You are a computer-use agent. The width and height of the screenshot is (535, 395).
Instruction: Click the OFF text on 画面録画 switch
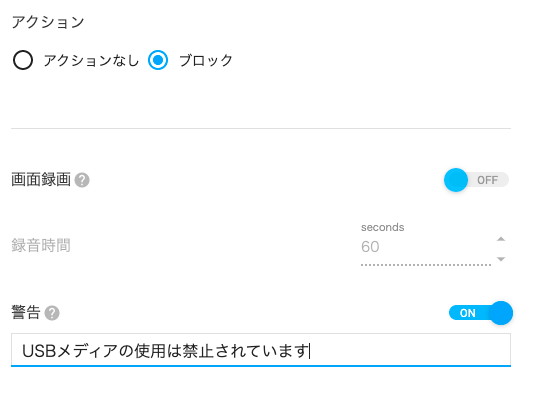point(487,180)
